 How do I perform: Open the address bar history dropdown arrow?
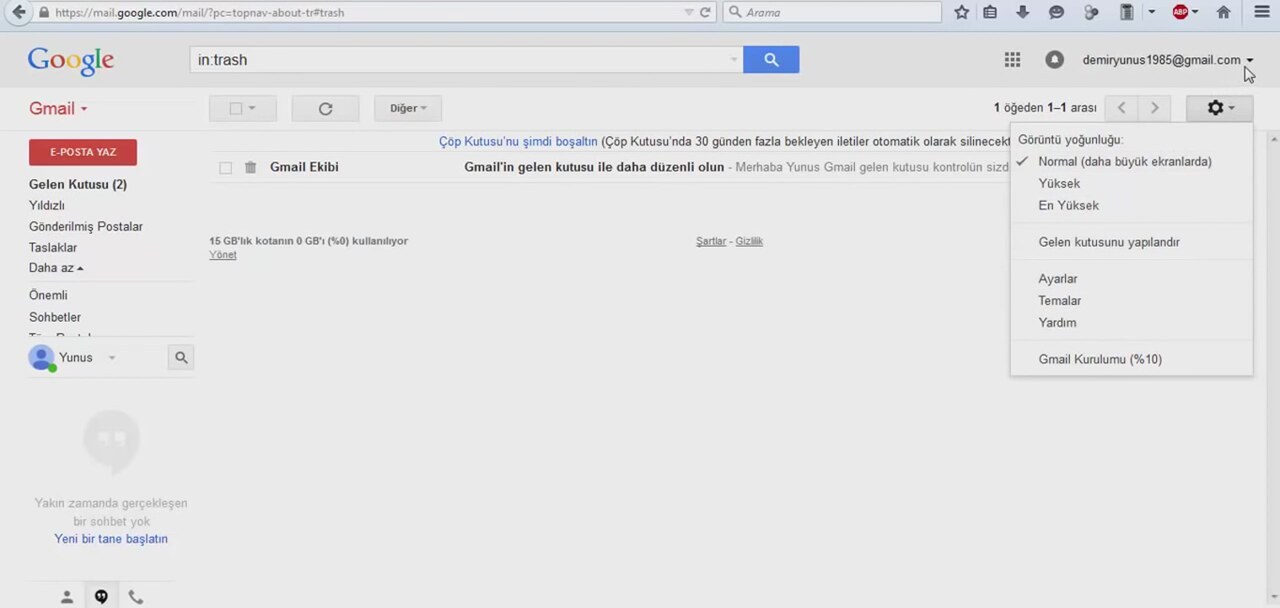click(689, 12)
